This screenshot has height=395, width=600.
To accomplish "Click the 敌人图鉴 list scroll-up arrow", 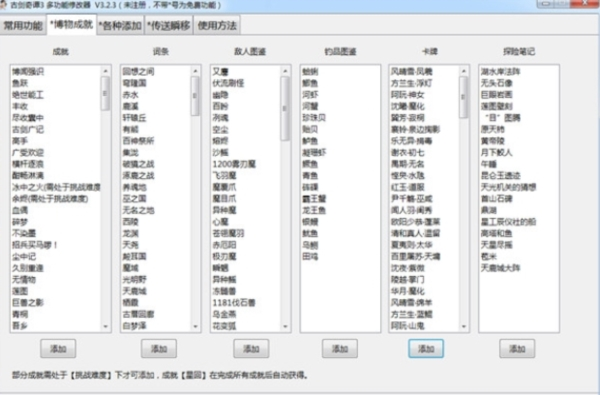I will (285, 71).
